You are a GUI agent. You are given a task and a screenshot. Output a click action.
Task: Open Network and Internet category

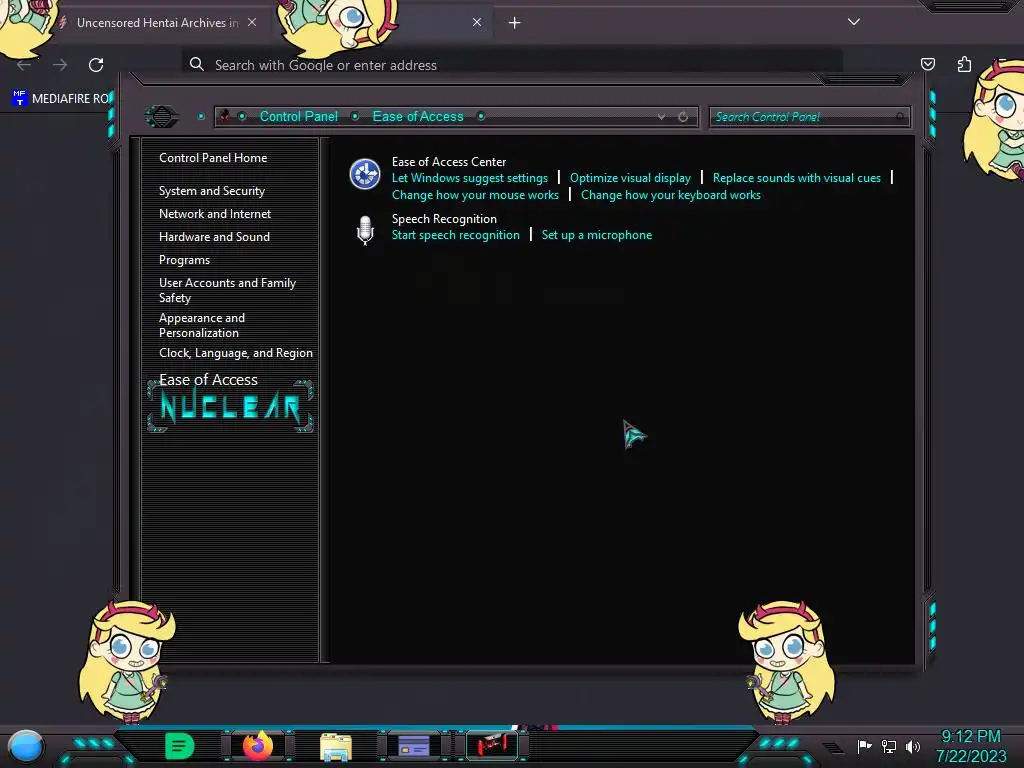click(x=215, y=214)
